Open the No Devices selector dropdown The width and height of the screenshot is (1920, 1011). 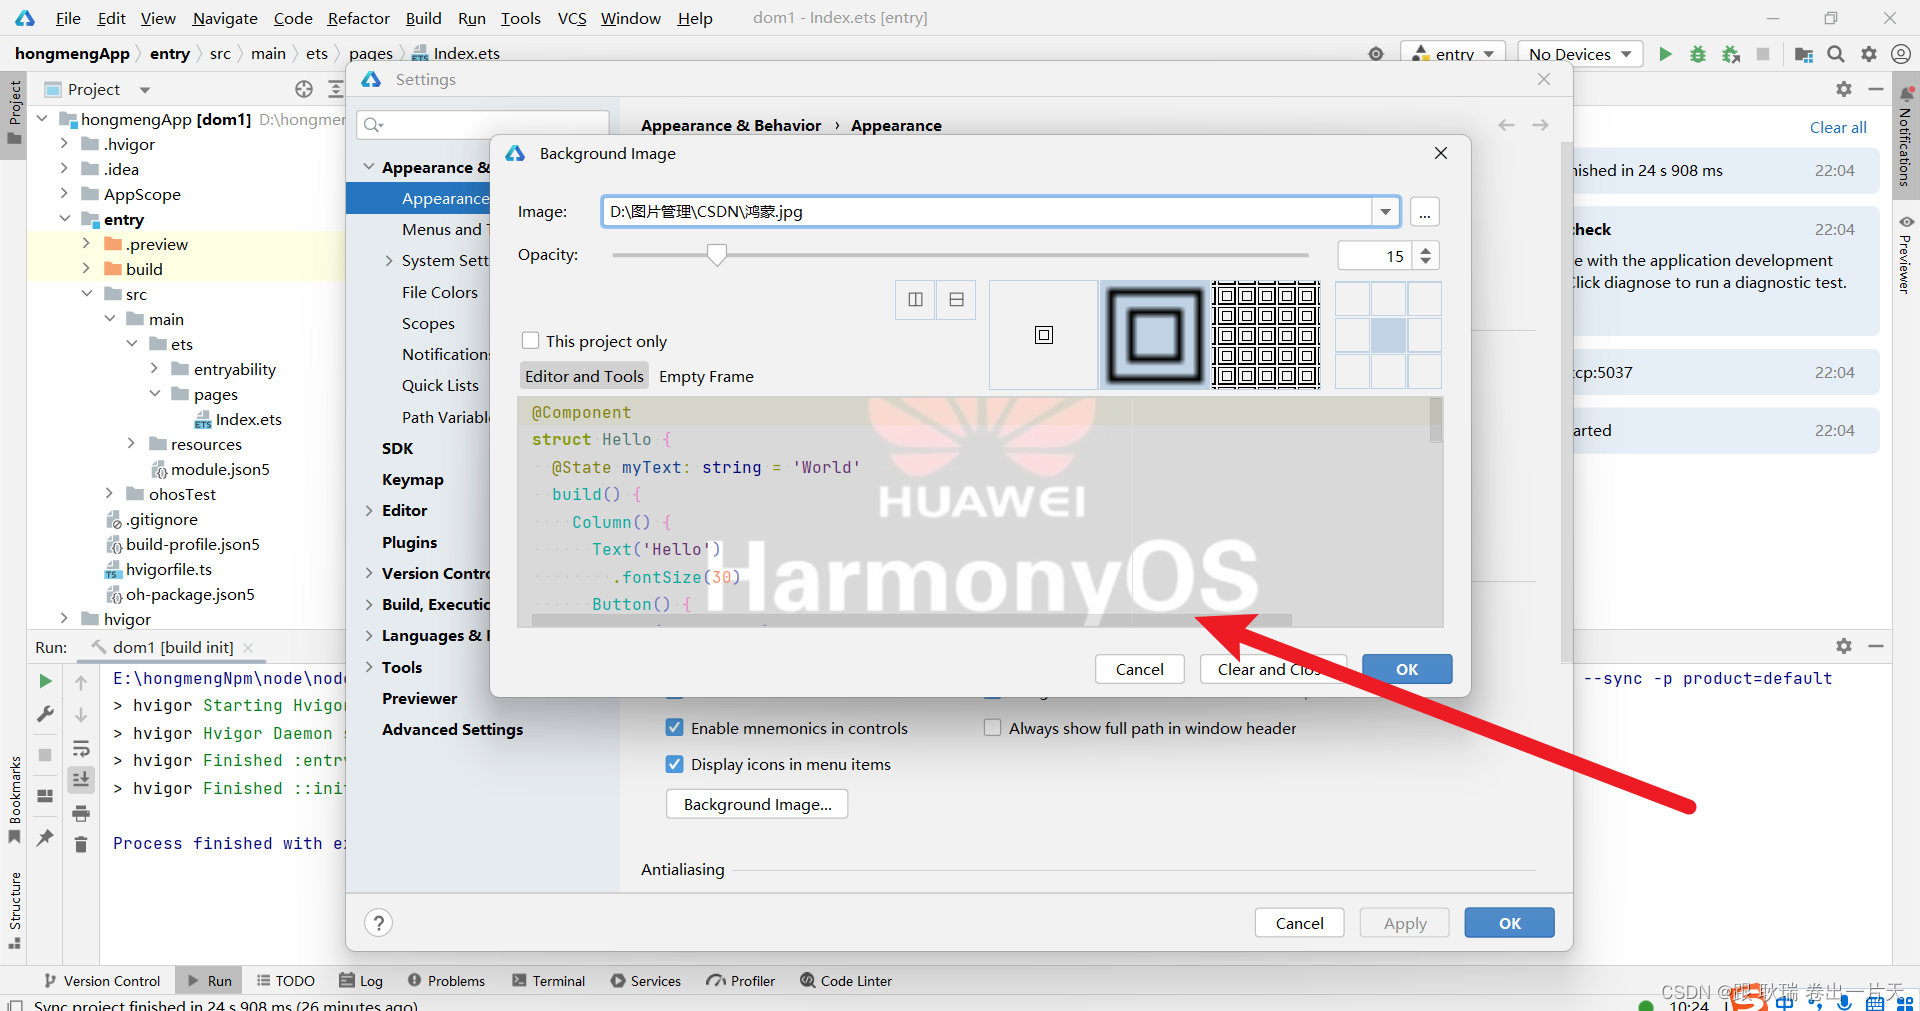coord(1580,54)
